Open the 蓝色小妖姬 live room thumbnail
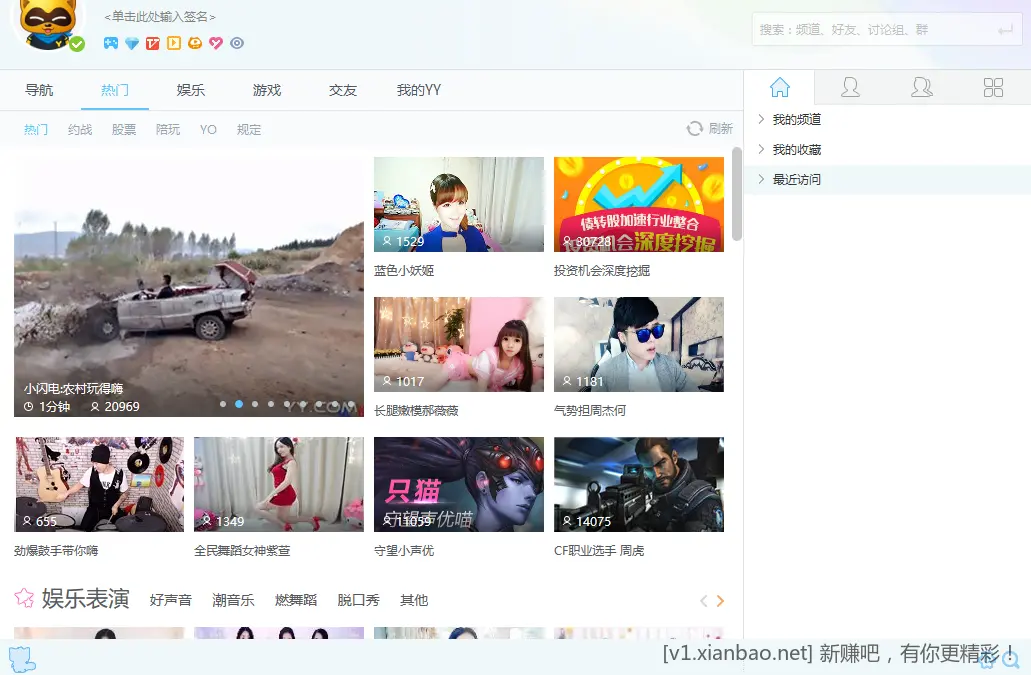The height and width of the screenshot is (675, 1031). [458, 203]
